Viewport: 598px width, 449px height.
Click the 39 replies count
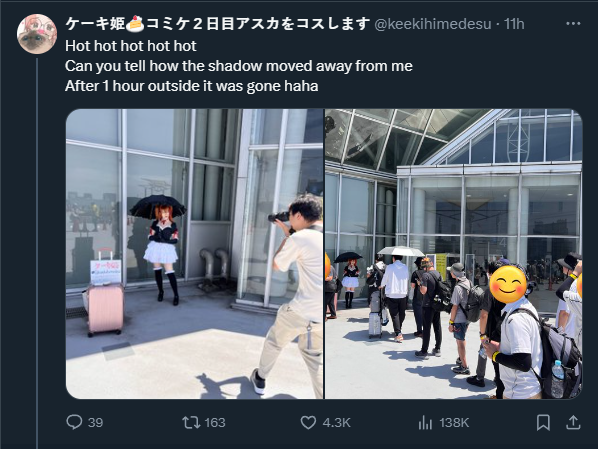pos(95,423)
